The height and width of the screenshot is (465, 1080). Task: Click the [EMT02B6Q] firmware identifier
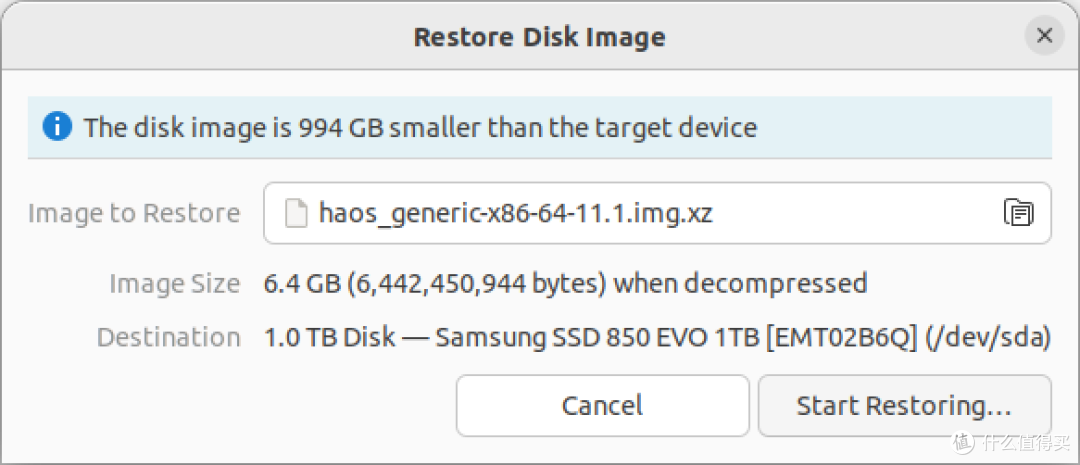pyautogui.click(x=842, y=338)
